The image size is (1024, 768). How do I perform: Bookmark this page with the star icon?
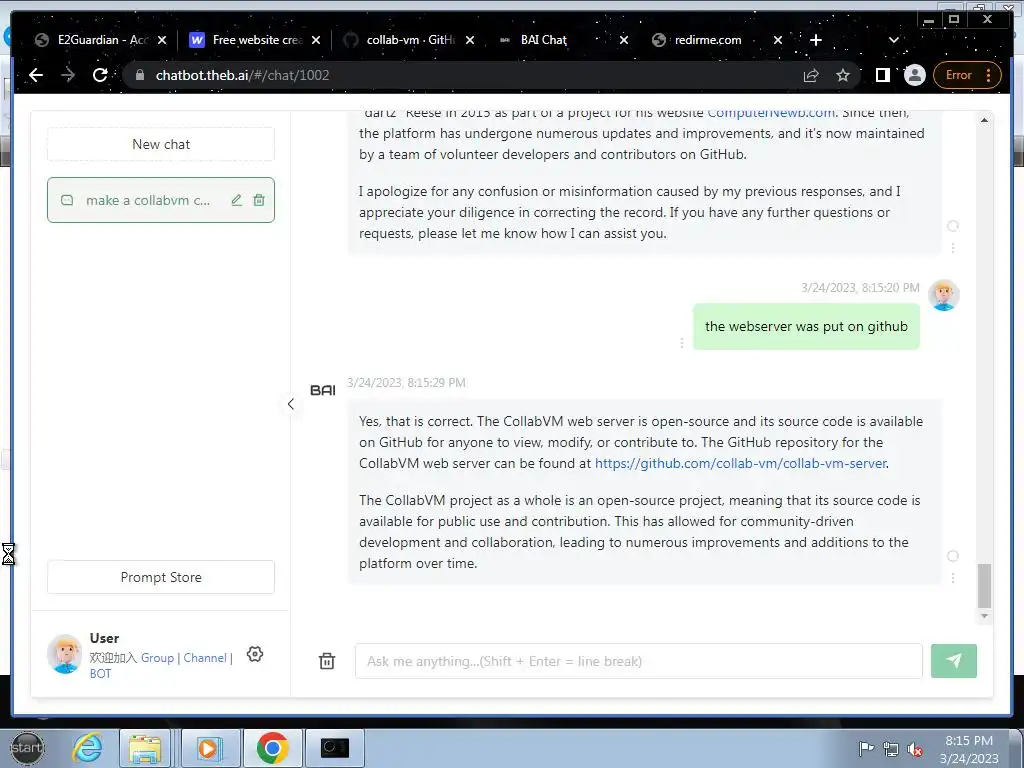843,75
